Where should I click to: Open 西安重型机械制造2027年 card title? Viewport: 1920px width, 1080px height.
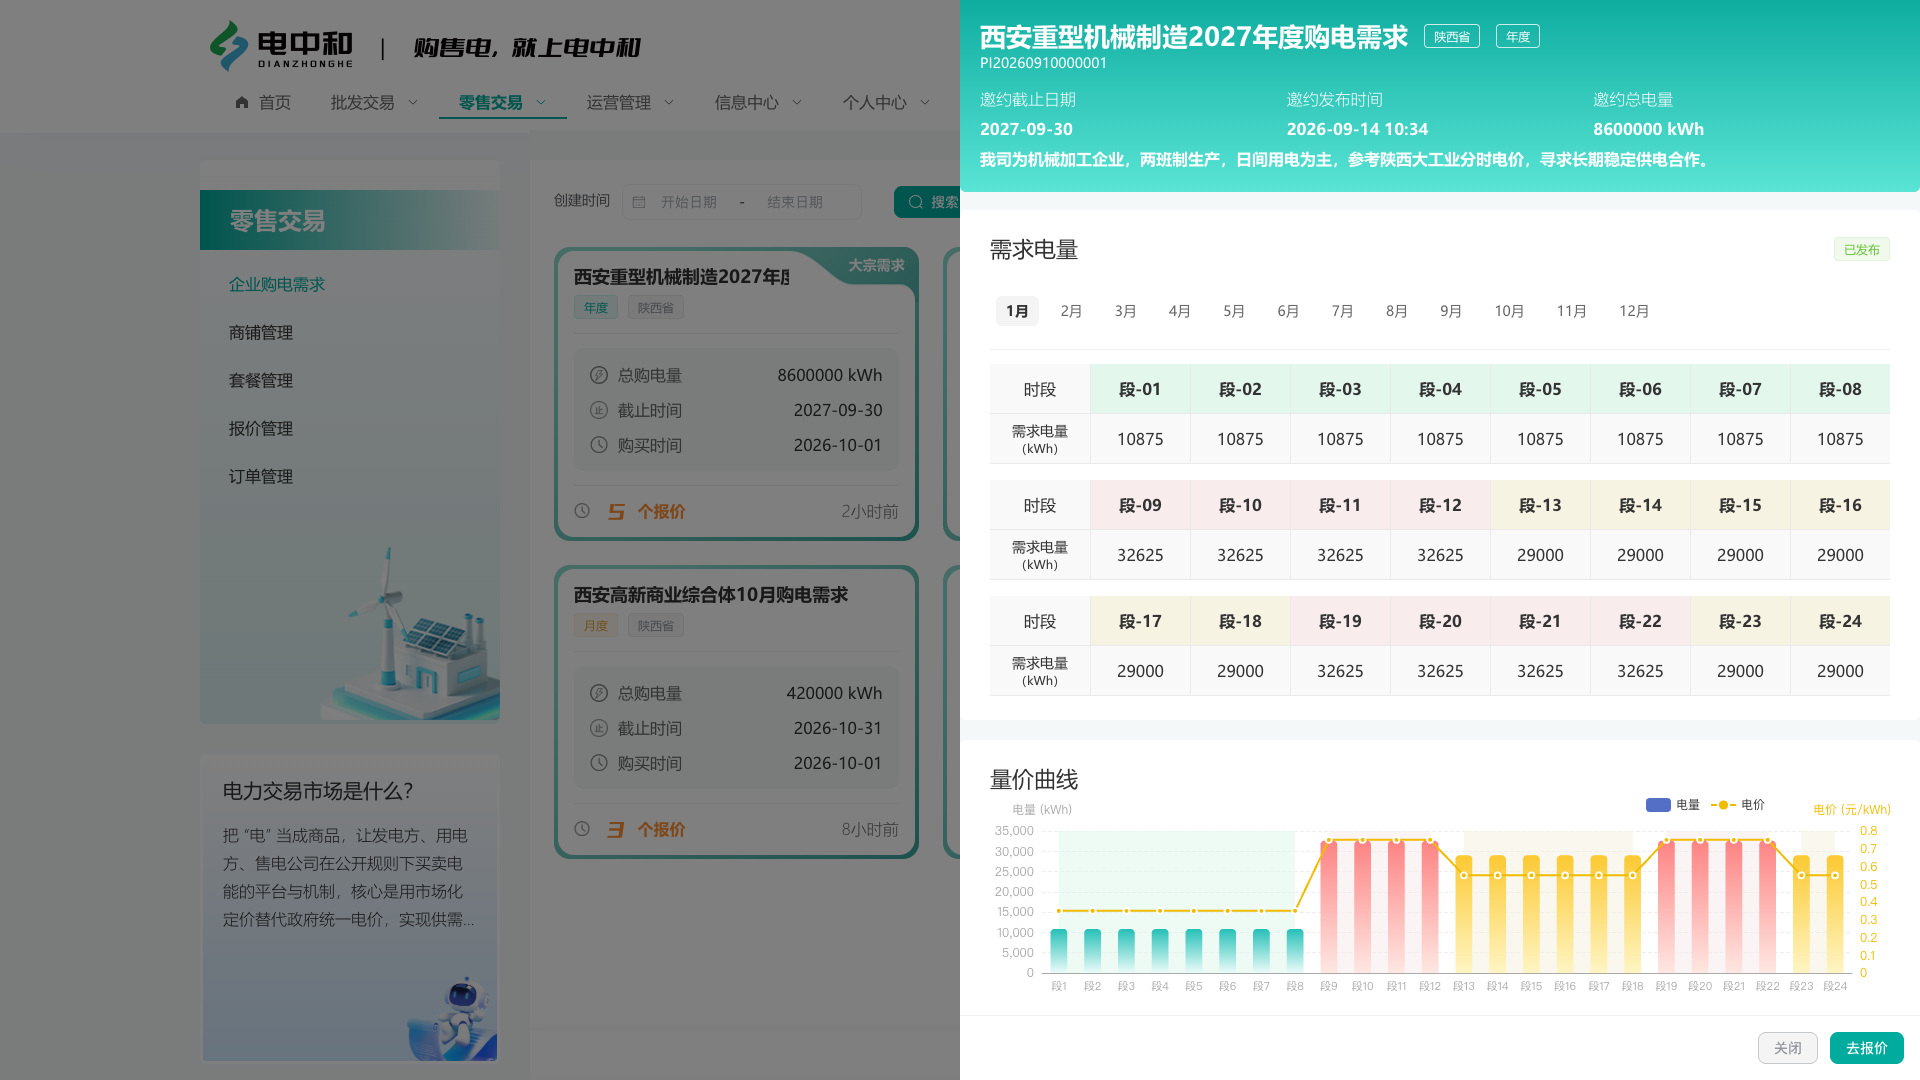[x=681, y=277]
